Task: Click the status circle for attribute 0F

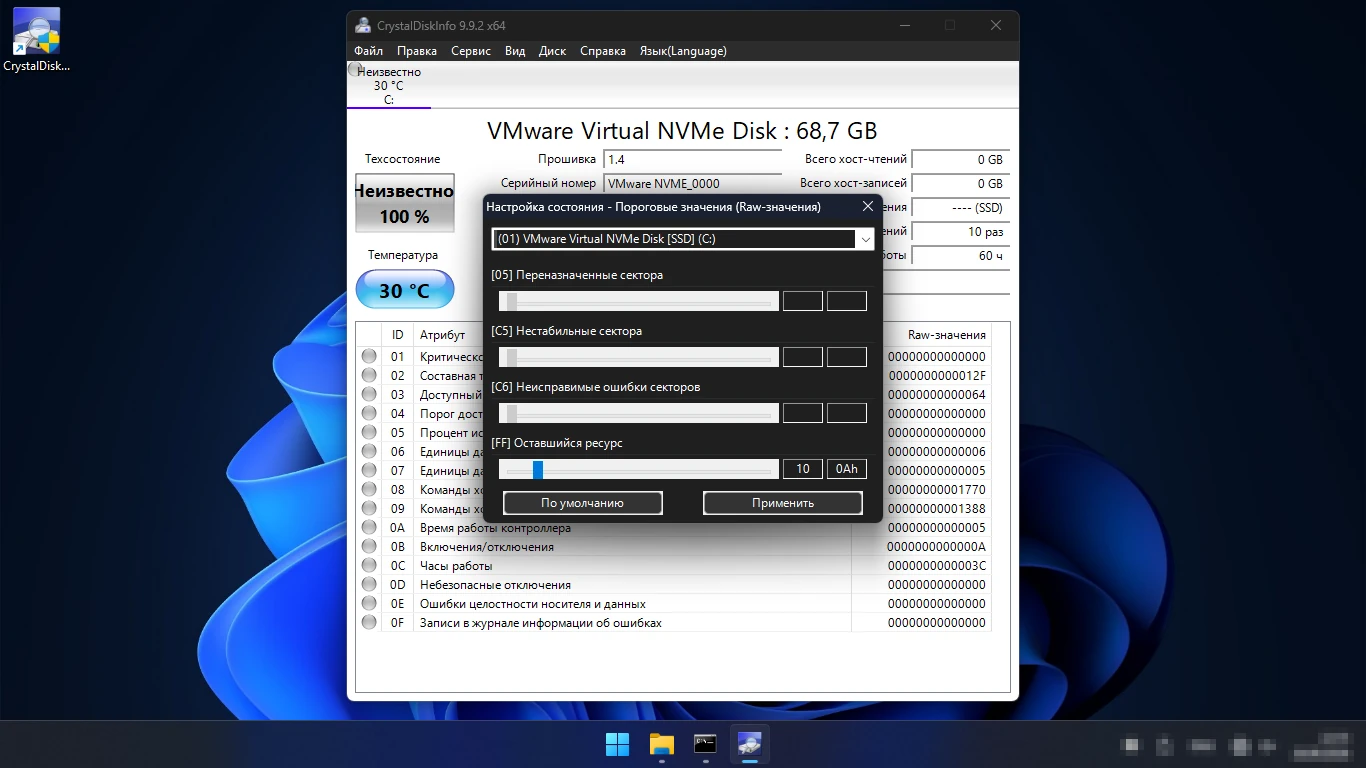Action: (369, 623)
